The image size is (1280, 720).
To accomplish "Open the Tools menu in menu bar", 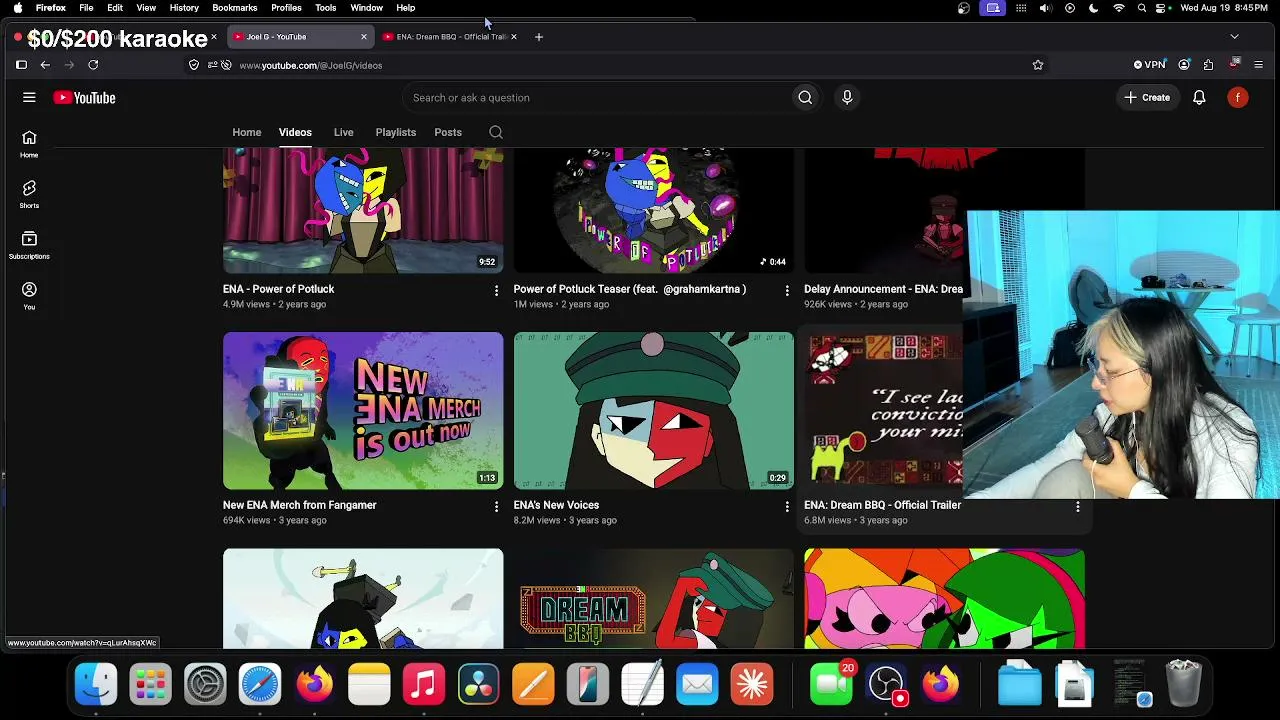I will 326,8.
